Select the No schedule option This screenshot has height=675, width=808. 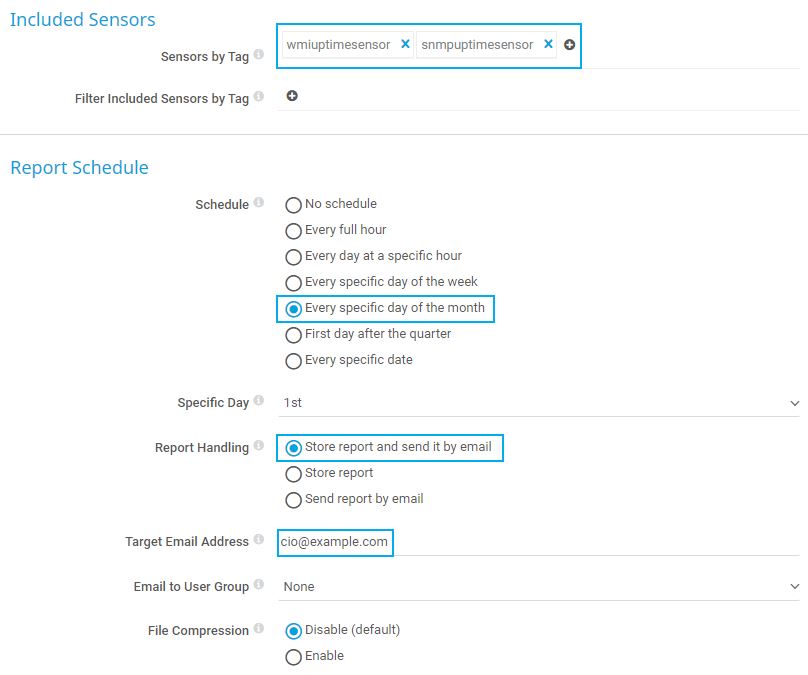293,205
